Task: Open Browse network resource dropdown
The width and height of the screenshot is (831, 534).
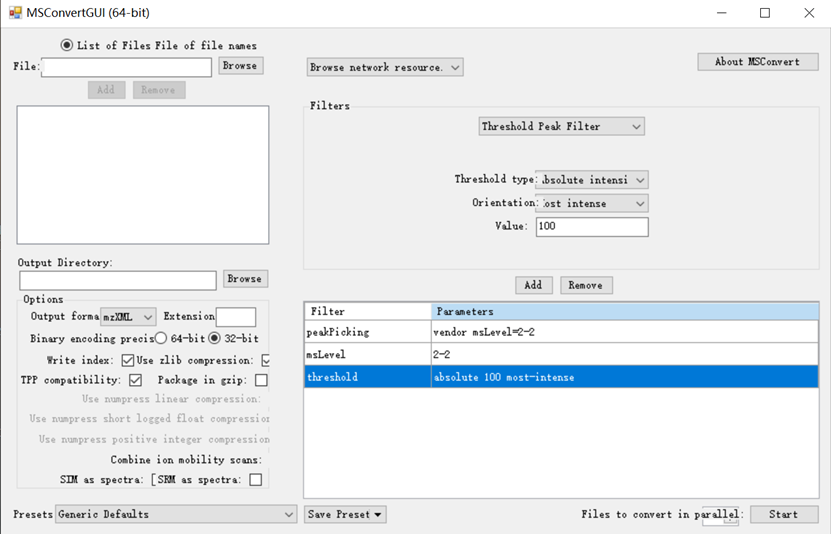Action: pyautogui.click(x=385, y=67)
